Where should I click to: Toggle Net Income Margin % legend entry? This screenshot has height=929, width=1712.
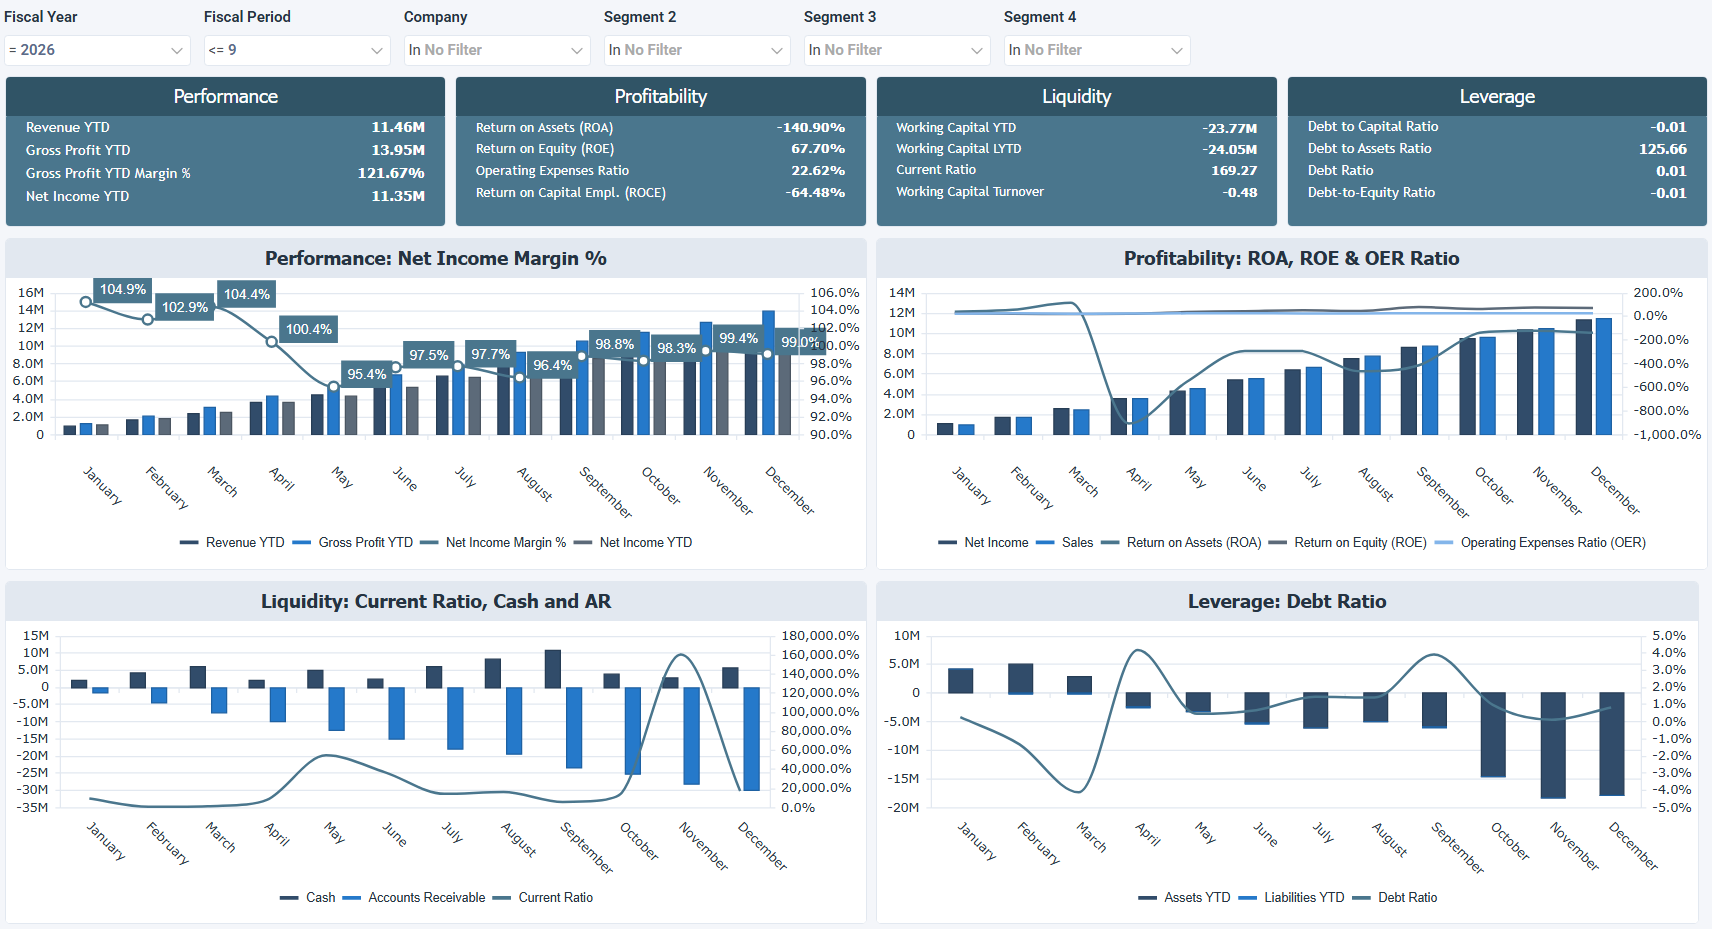click(x=493, y=543)
